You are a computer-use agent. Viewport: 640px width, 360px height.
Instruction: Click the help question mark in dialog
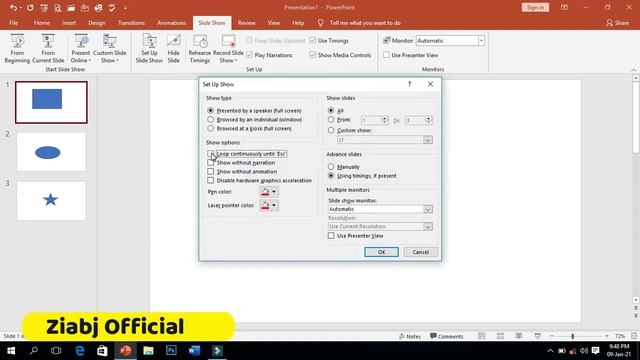coord(409,84)
